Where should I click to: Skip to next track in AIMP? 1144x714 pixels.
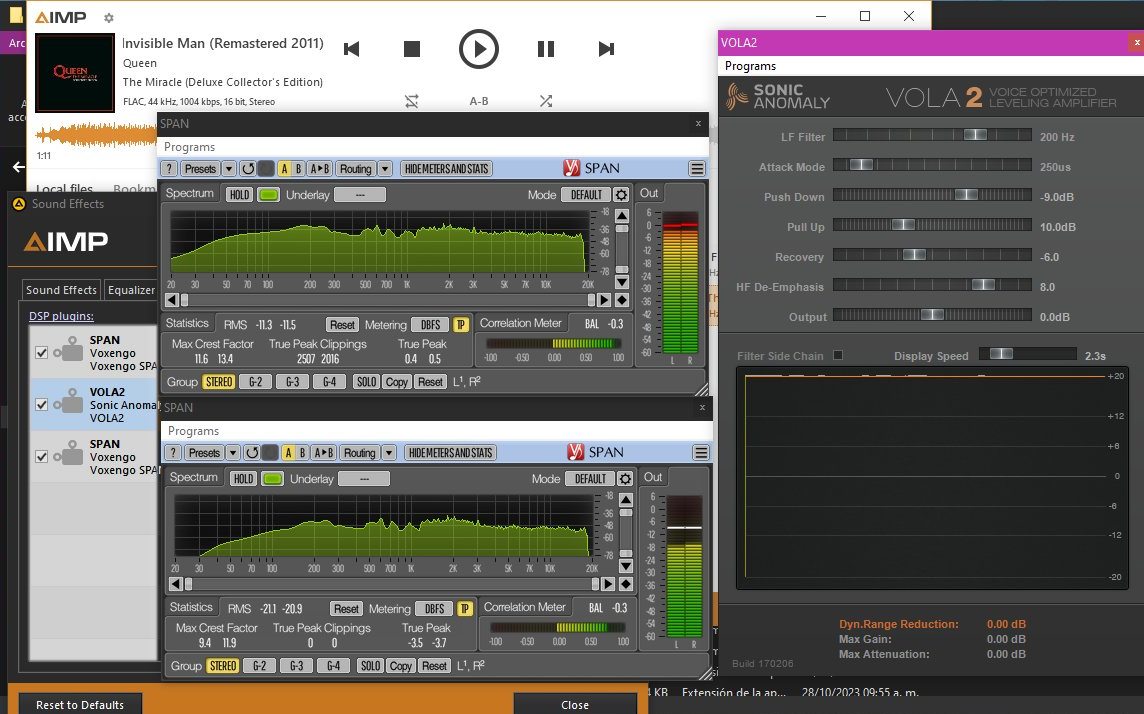[606, 49]
